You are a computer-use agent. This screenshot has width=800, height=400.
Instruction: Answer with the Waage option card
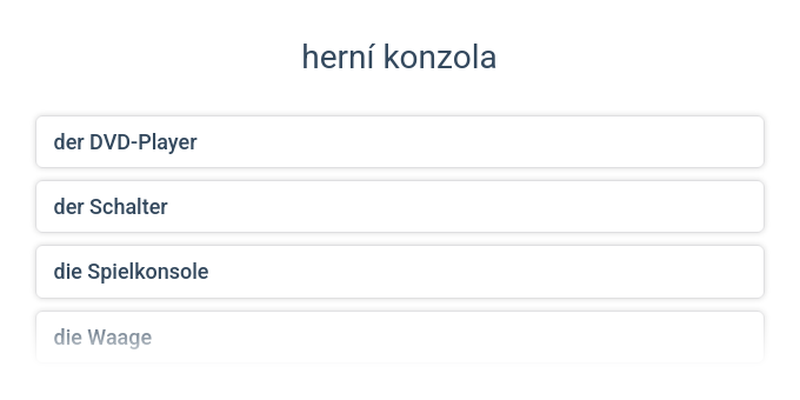[400, 337]
